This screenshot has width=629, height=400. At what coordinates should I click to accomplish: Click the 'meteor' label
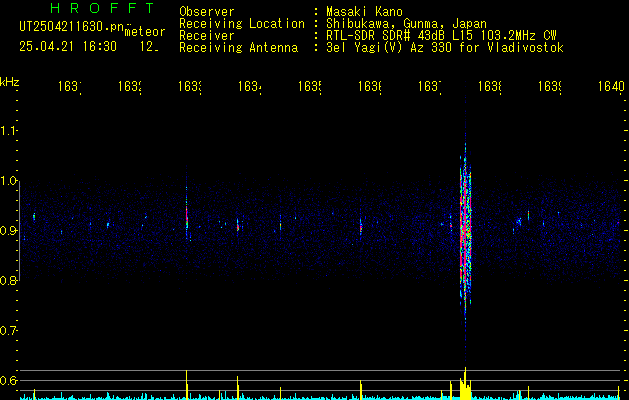click(x=145, y=32)
